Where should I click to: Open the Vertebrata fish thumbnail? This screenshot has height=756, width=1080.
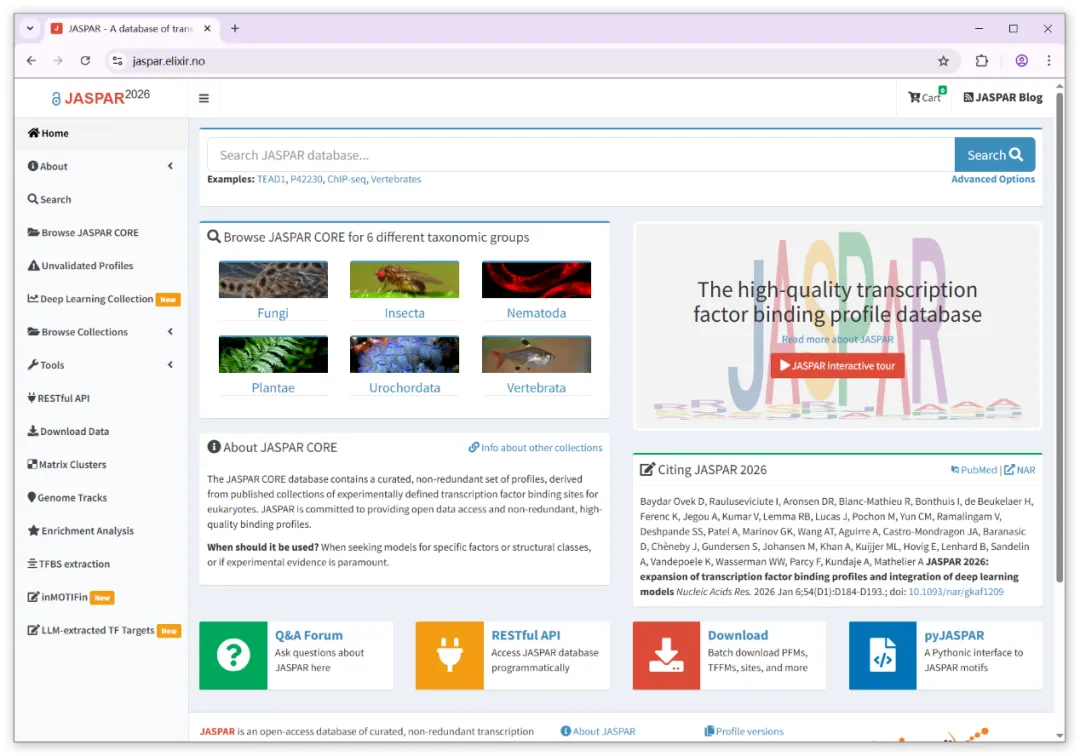tap(537, 355)
